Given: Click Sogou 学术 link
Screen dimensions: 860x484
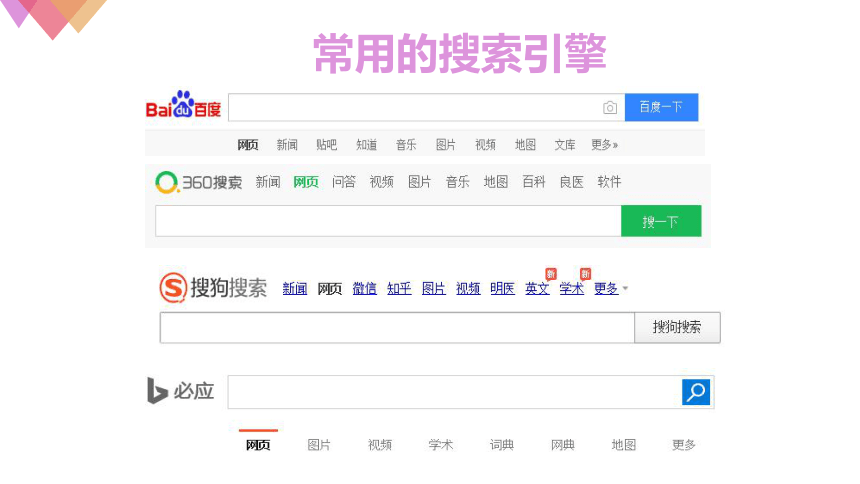Looking at the screenshot, I should (572, 289).
